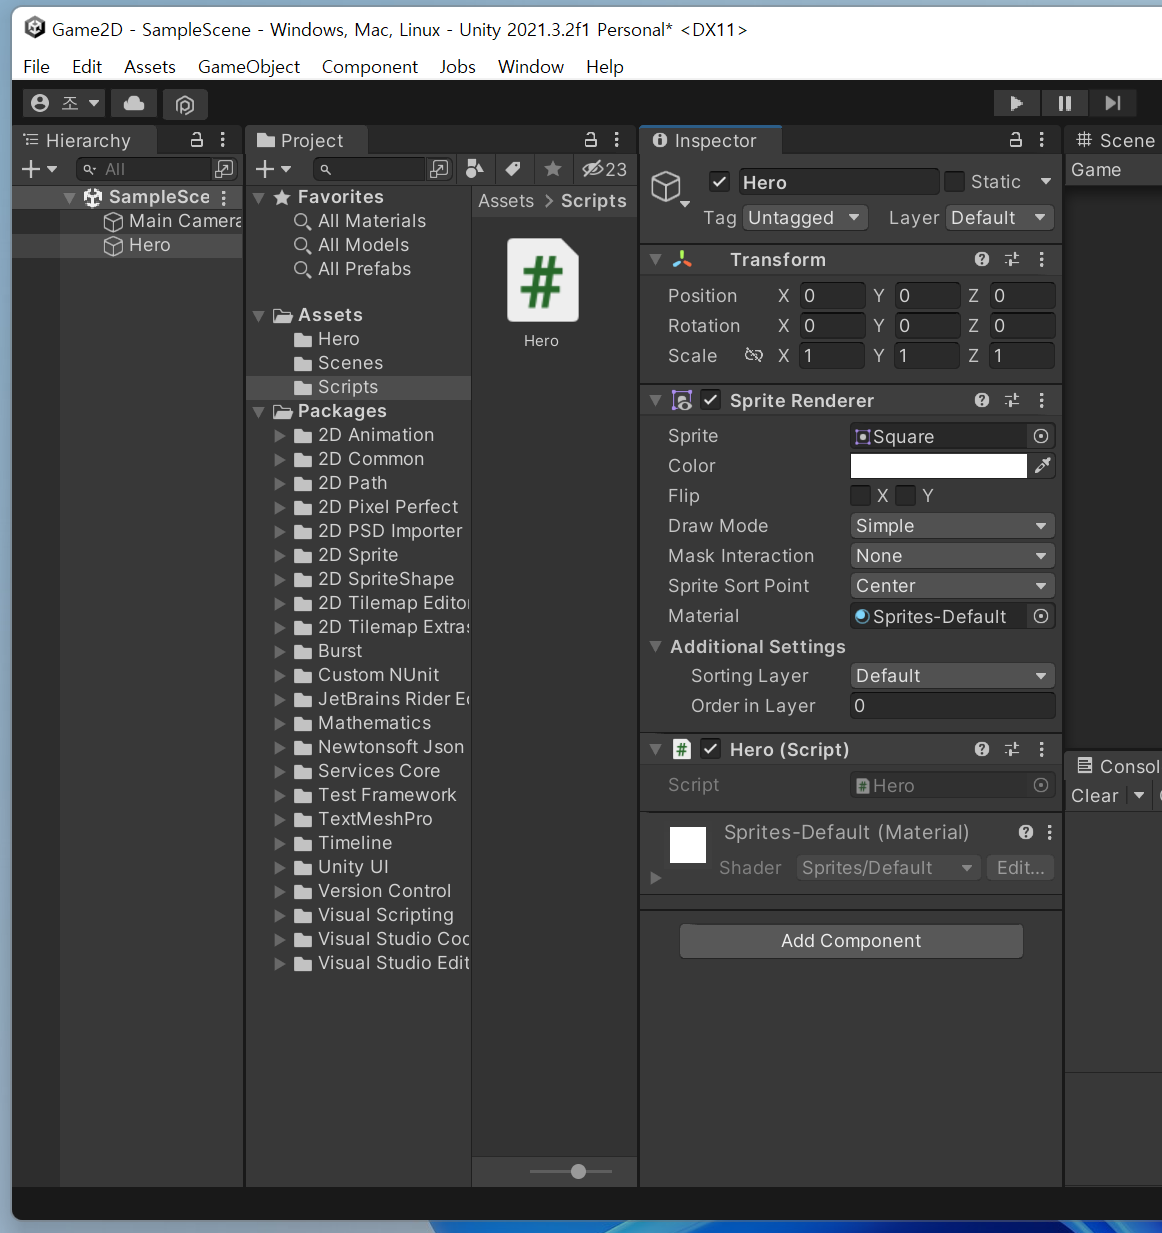Pause the game playback
This screenshot has width=1162, height=1233.
(x=1064, y=103)
